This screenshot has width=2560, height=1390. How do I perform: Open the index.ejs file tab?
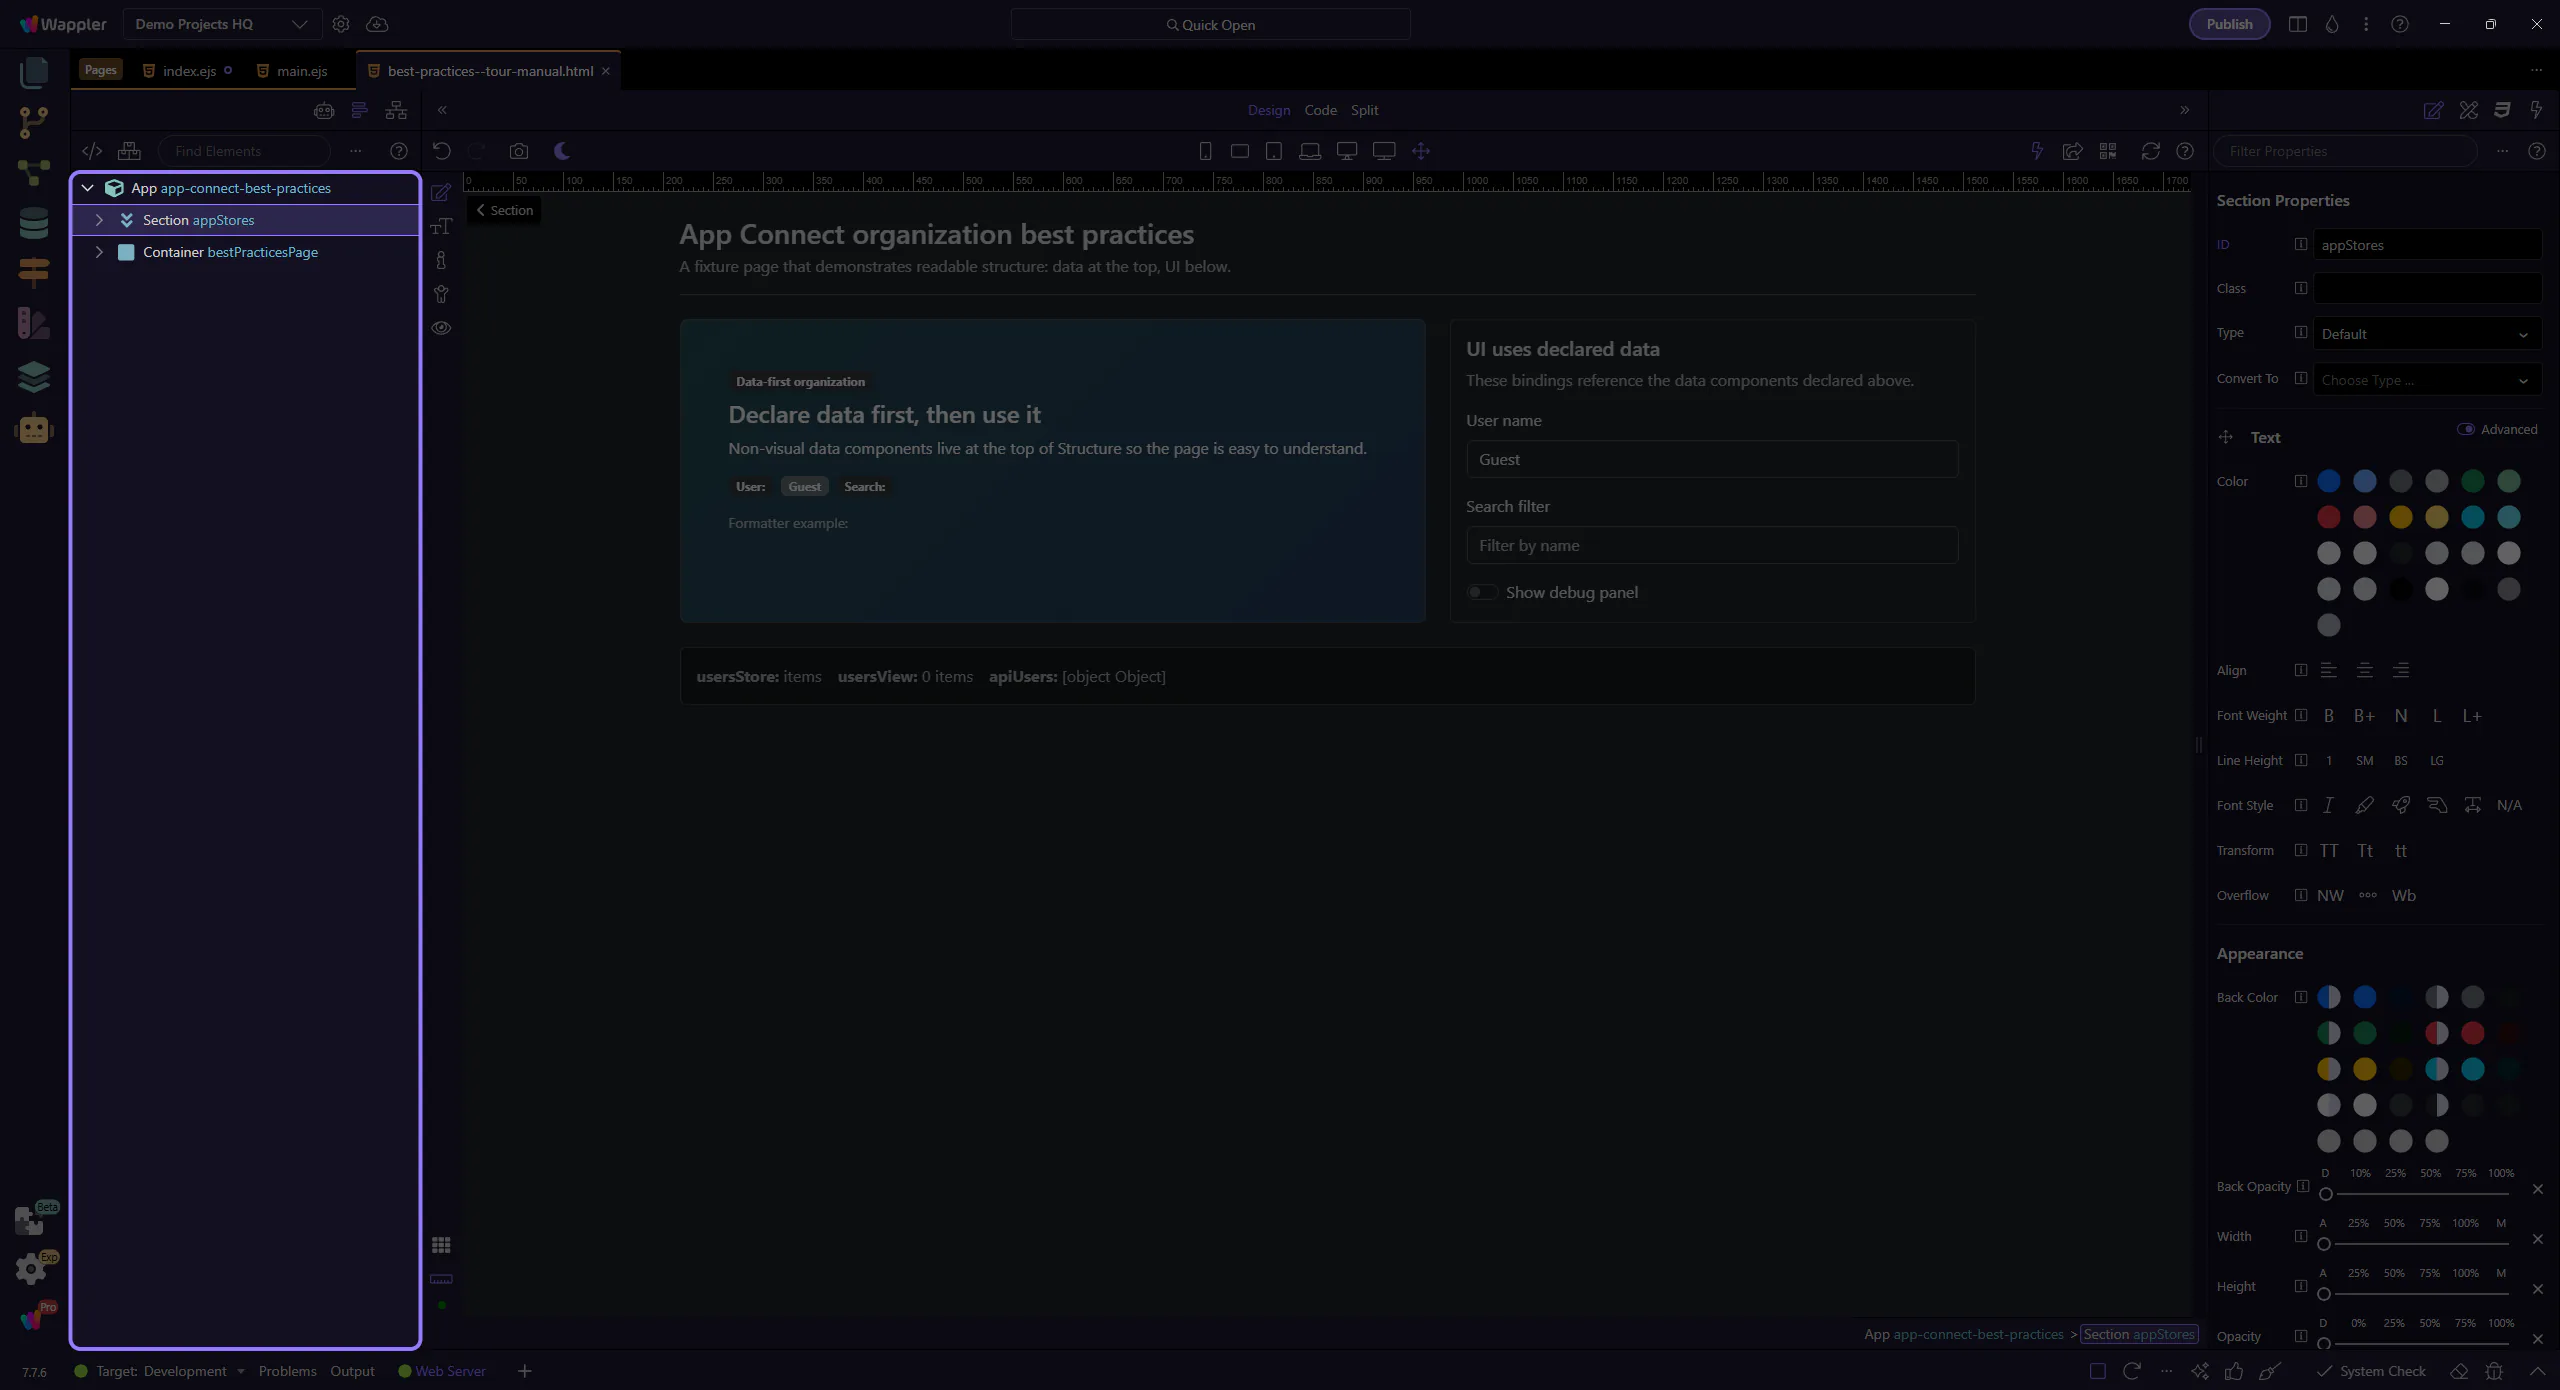189,71
